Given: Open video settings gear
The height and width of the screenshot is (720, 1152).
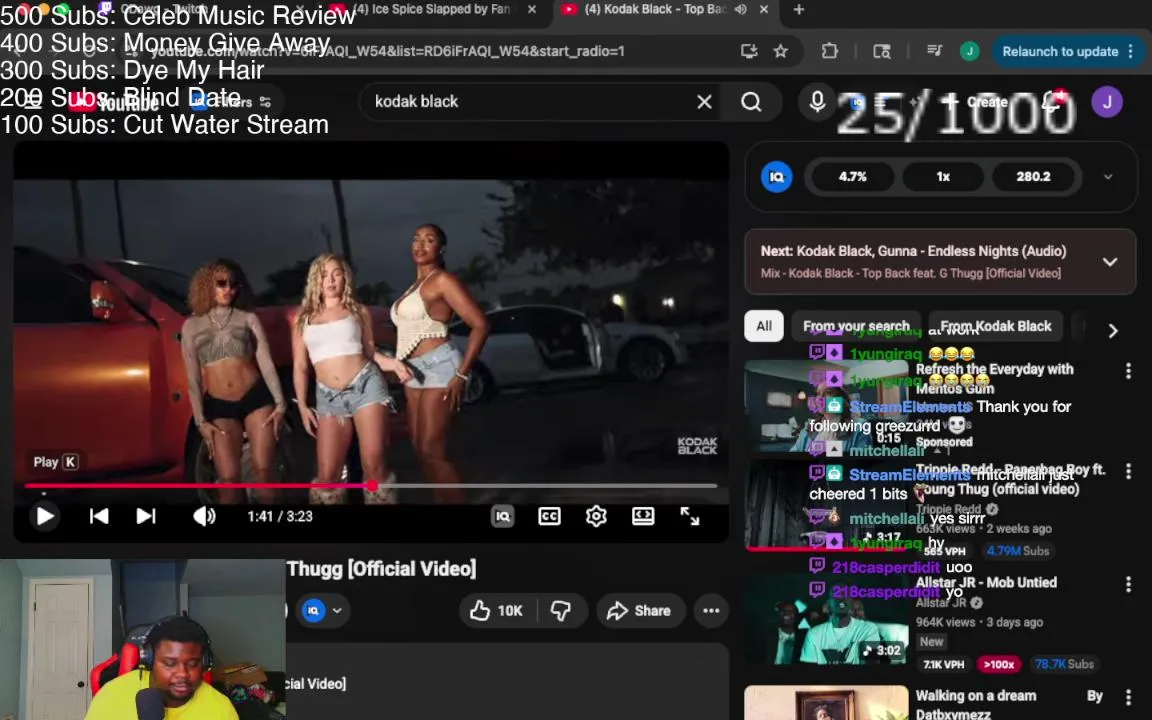Looking at the screenshot, I should pyautogui.click(x=596, y=516).
